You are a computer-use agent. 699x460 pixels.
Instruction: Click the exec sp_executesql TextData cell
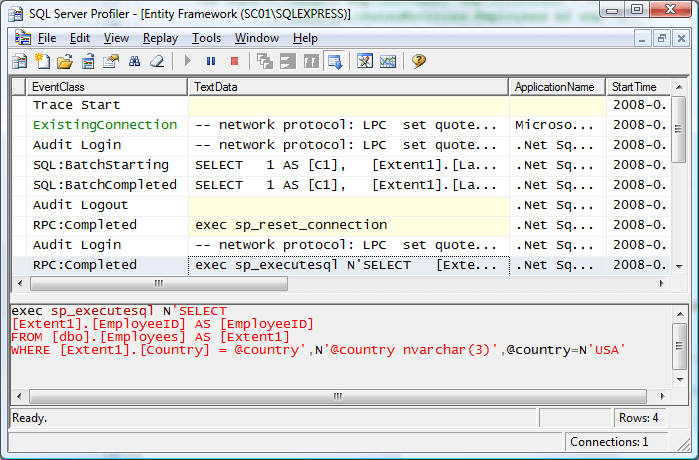coord(349,265)
